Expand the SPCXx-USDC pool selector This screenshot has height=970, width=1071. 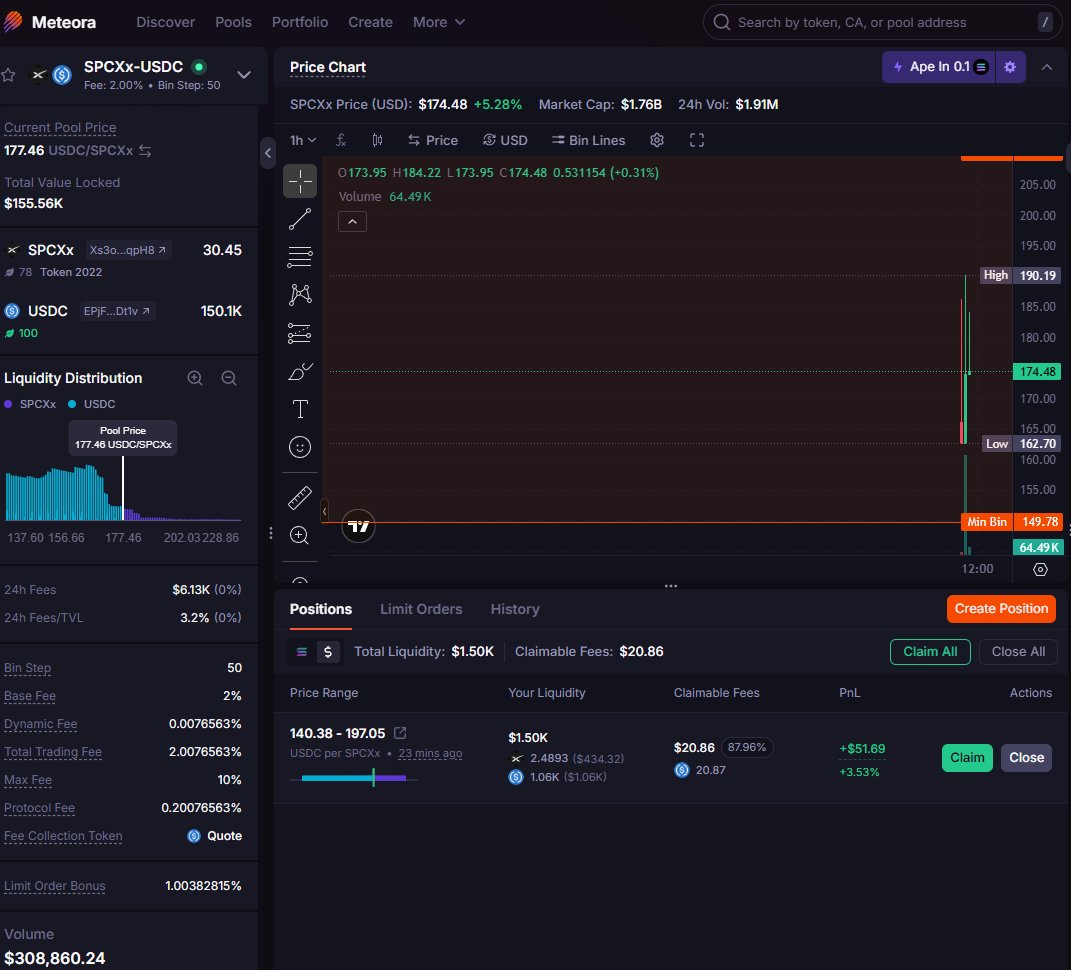click(x=244, y=74)
